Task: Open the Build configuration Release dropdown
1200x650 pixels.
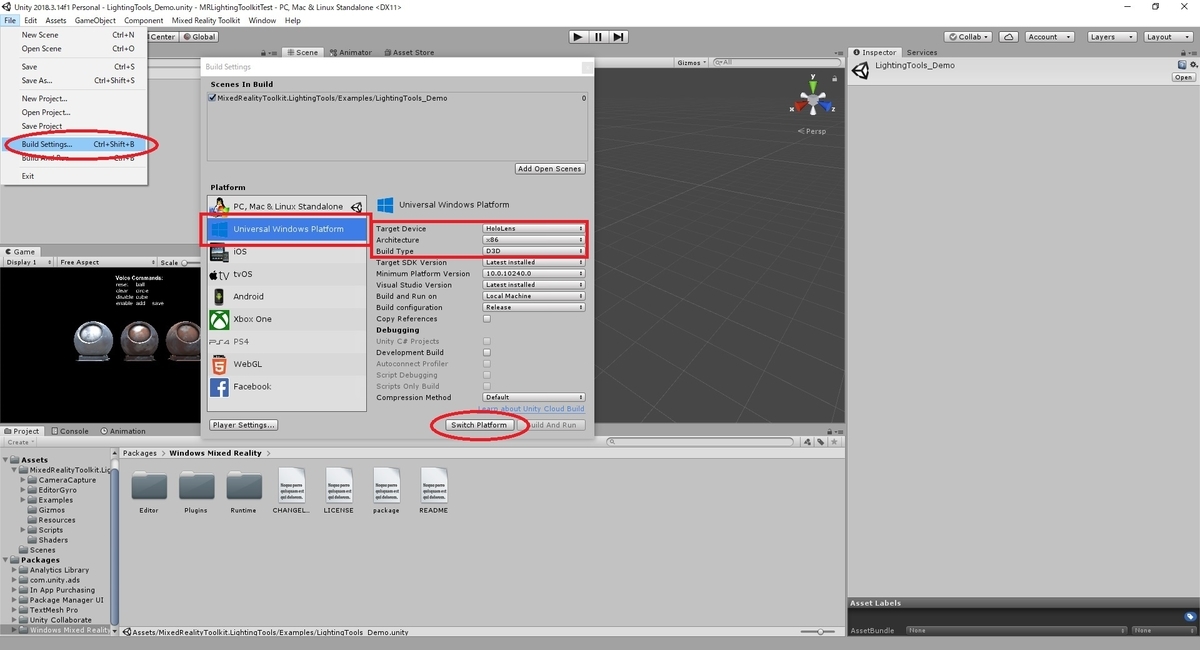Action: point(534,307)
